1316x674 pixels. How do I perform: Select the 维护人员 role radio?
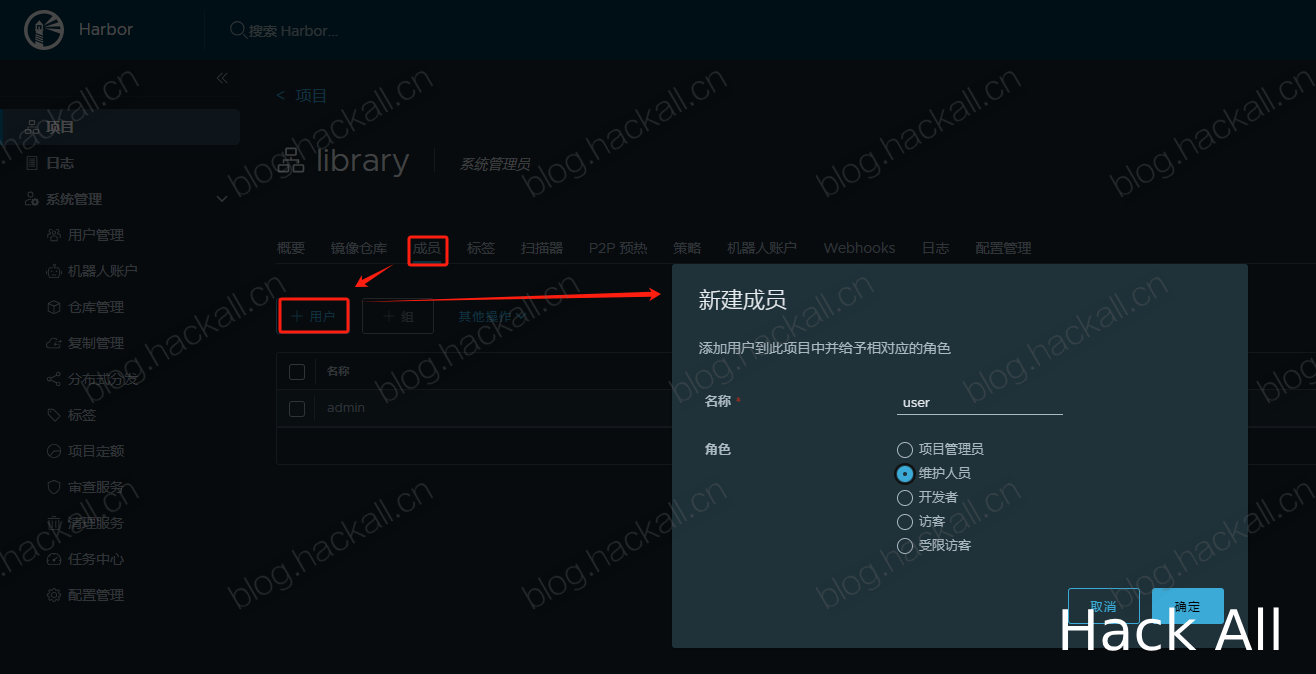905,474
